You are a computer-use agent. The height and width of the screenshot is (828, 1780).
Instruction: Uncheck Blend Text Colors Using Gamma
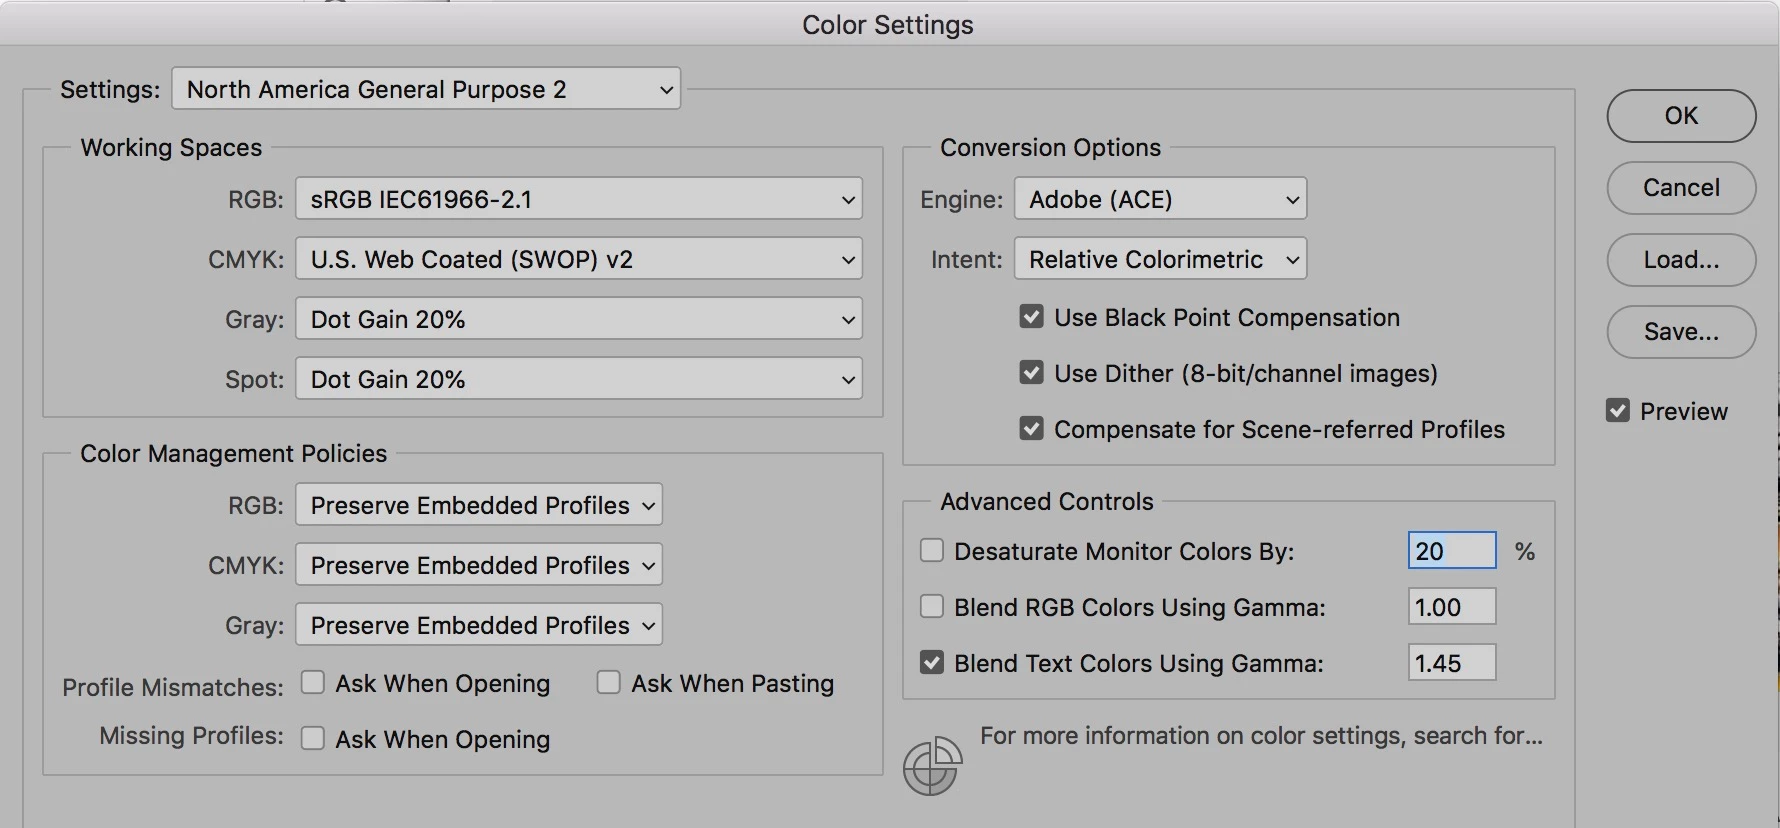(932, 663)
